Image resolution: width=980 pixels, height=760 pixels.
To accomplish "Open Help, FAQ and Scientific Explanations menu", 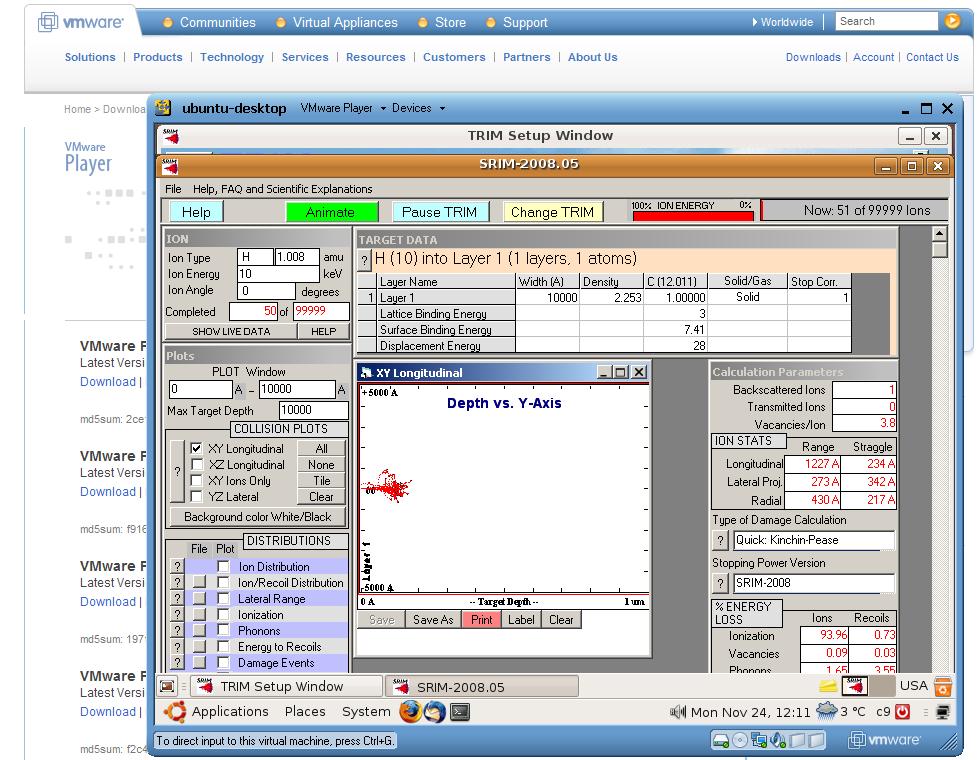I will pyautogui.click(x=282, y=189).
